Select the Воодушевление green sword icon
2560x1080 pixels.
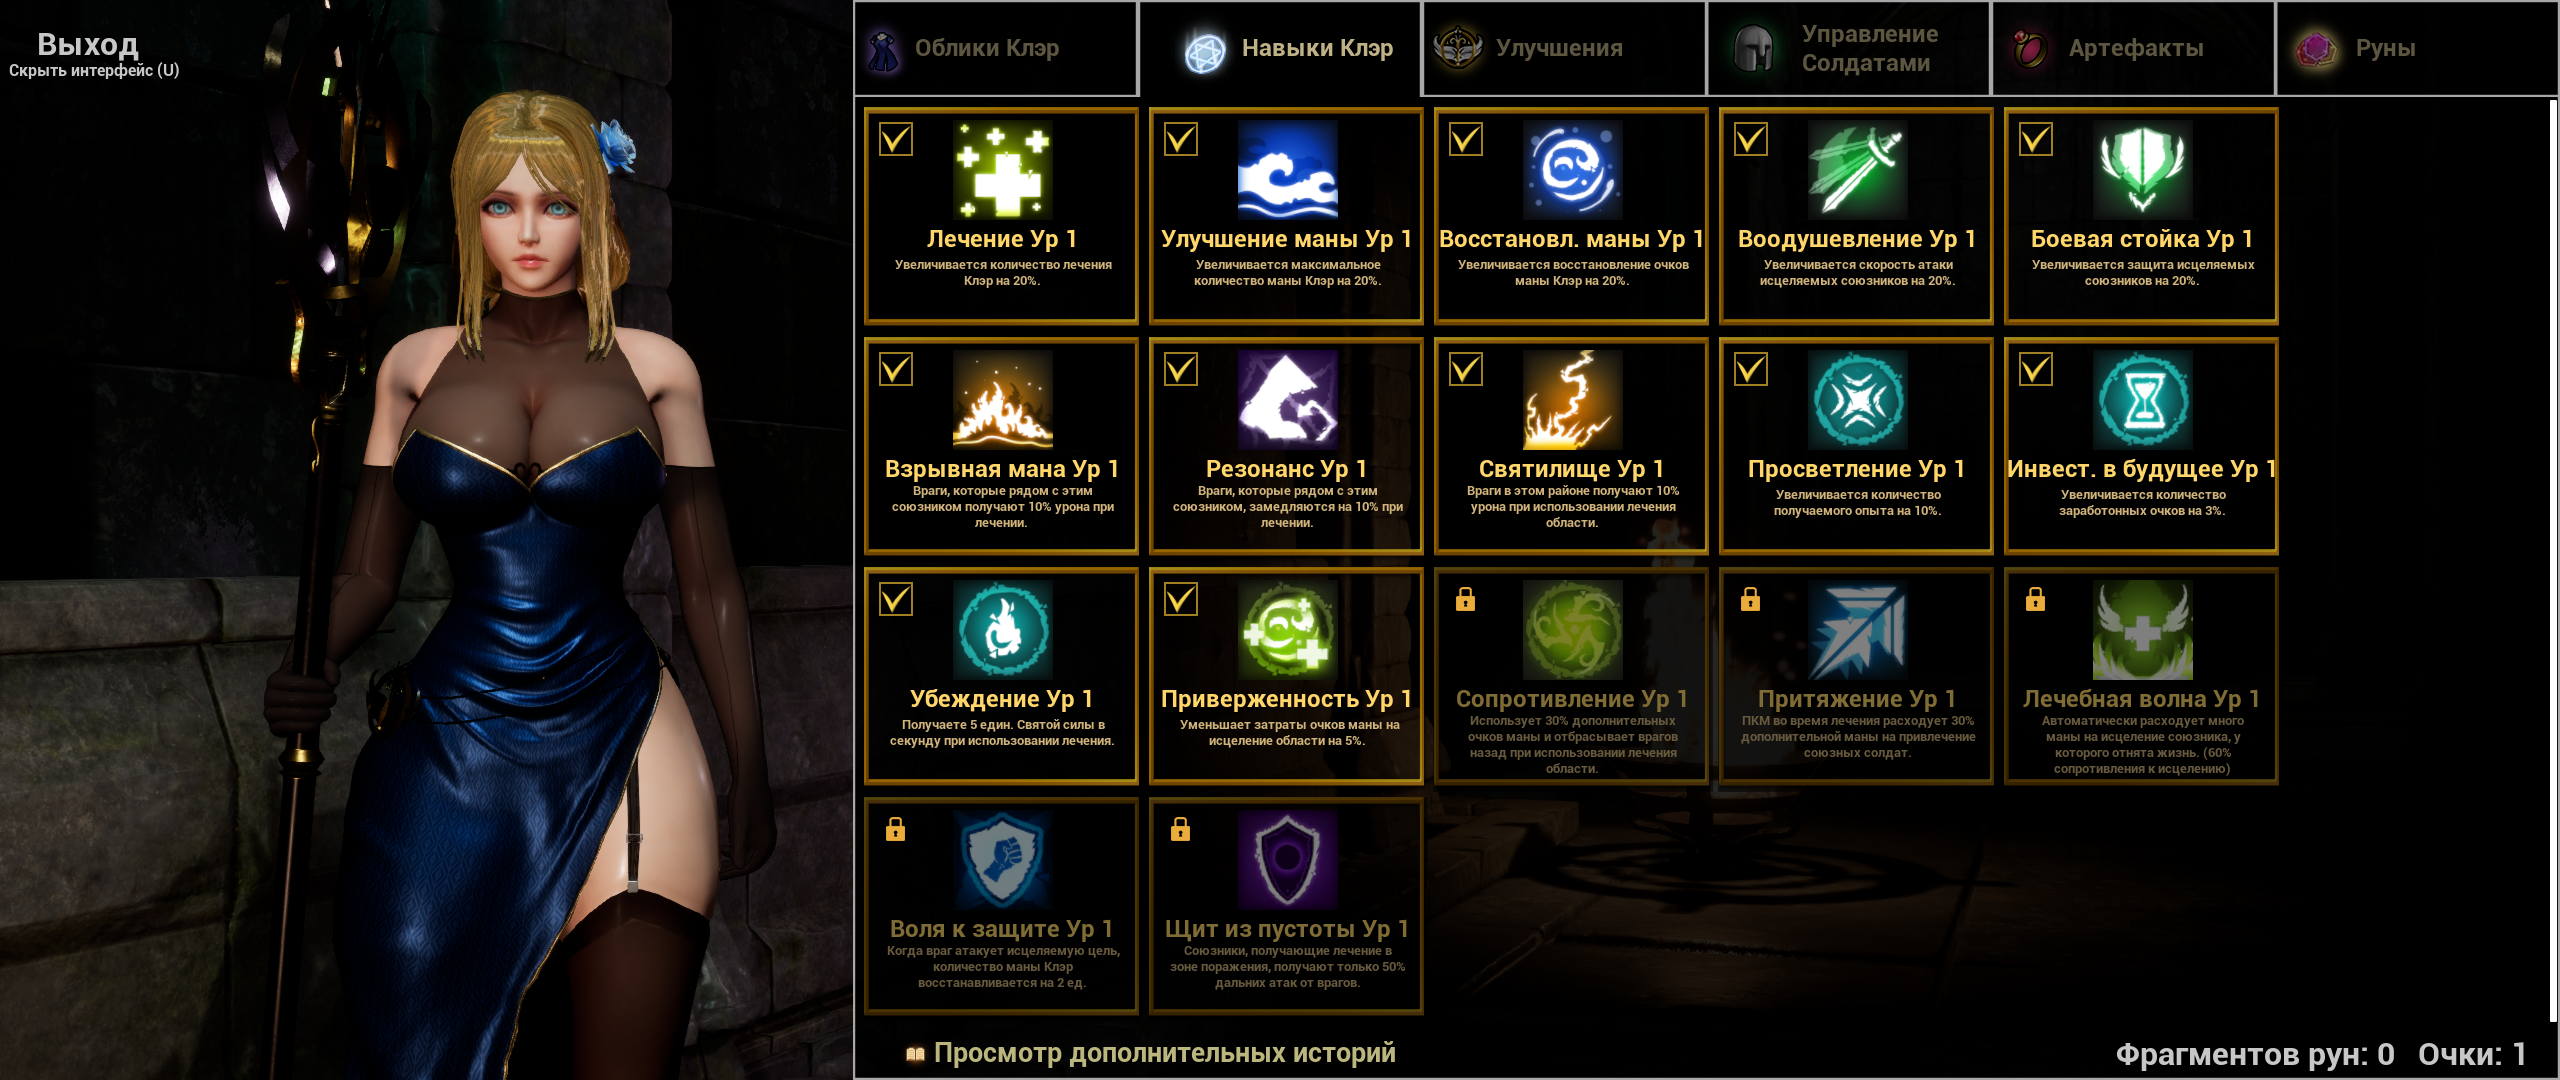coord(1857,170)
